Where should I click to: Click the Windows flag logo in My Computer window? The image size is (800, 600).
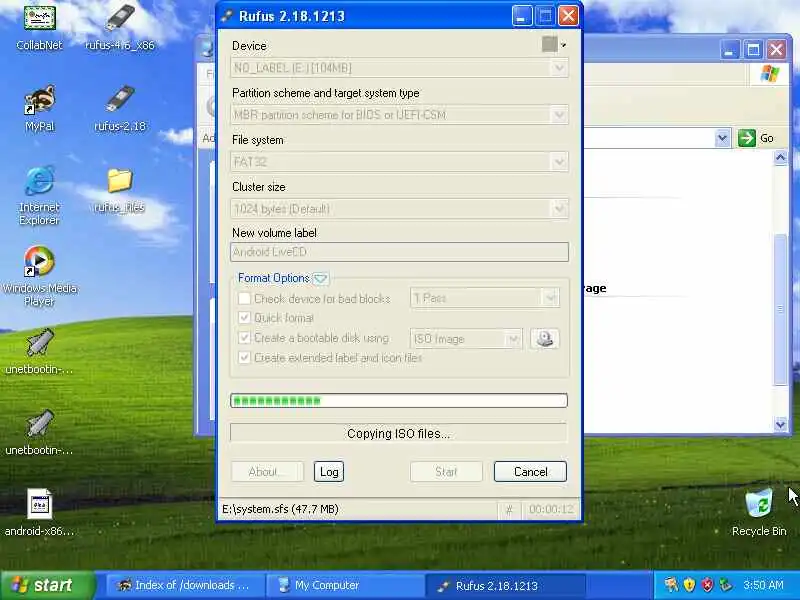pyautogui.click(x=769, y=74)
